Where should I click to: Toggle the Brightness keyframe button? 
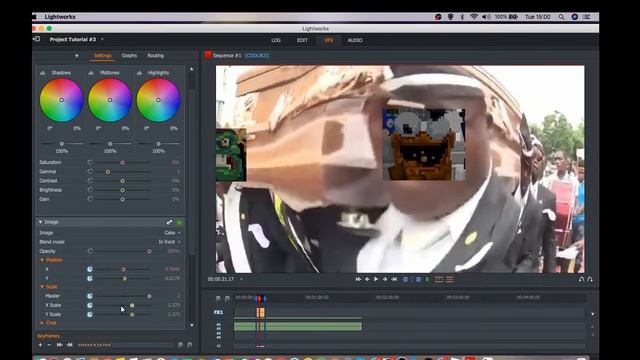(x=90, y=190)
